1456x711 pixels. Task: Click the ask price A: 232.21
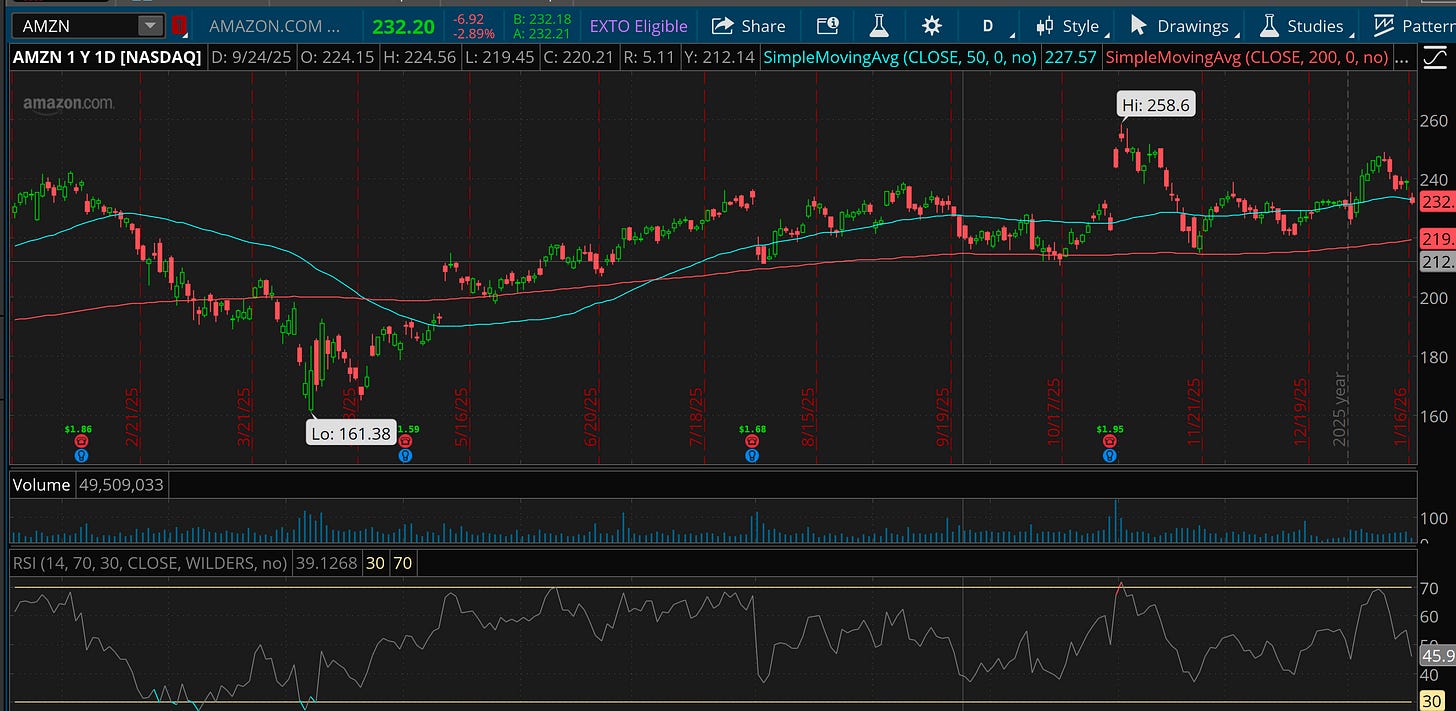point(543,33)
